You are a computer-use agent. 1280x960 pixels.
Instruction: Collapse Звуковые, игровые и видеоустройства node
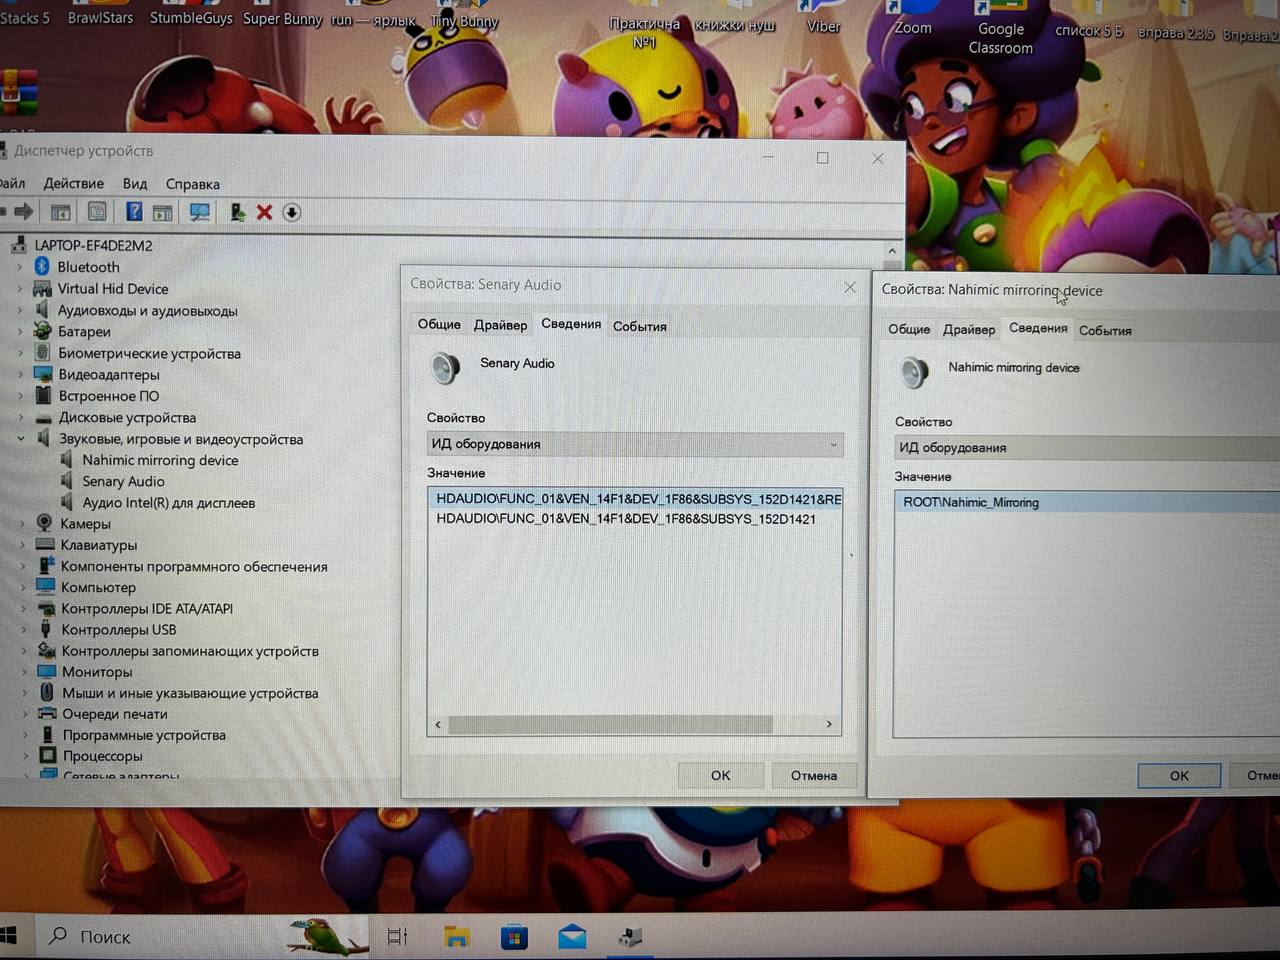coord(21,438)
